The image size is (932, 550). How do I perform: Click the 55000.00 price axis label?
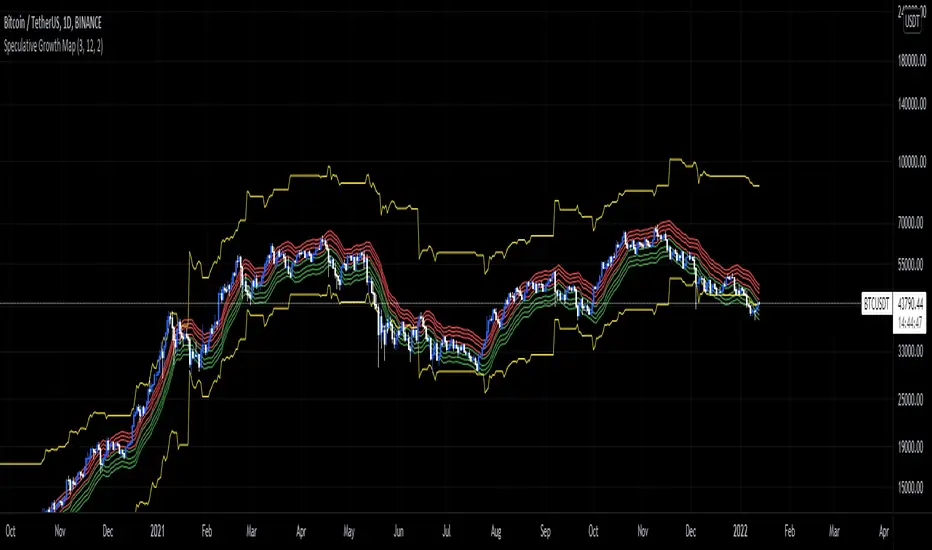[x=911, y=265]
